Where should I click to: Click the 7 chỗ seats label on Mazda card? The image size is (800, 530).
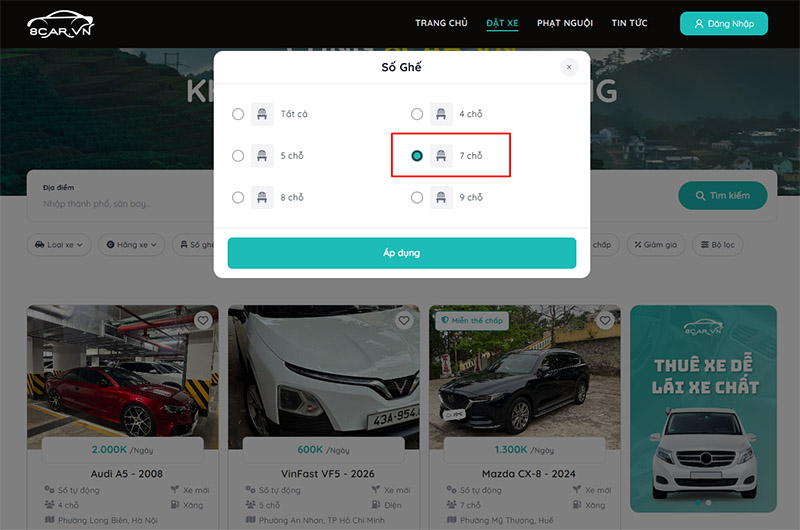470,505
